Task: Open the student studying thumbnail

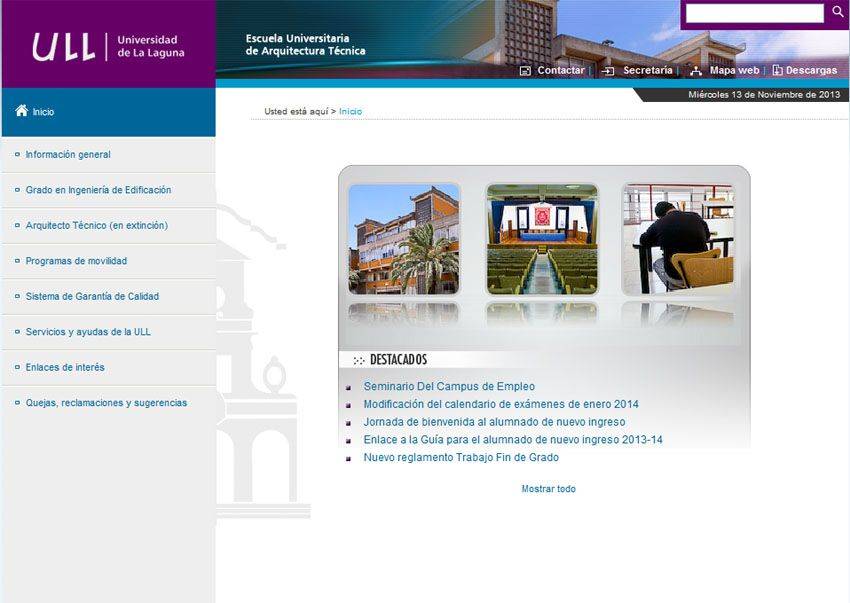Action: coord(678,239)
